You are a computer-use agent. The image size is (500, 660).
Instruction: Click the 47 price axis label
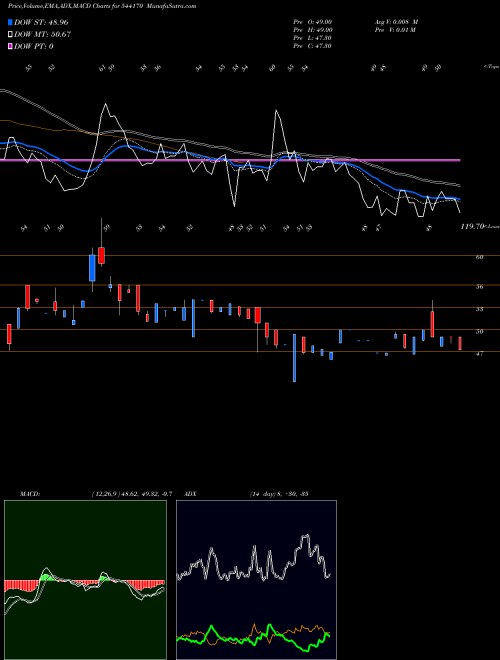pos(479,354)
